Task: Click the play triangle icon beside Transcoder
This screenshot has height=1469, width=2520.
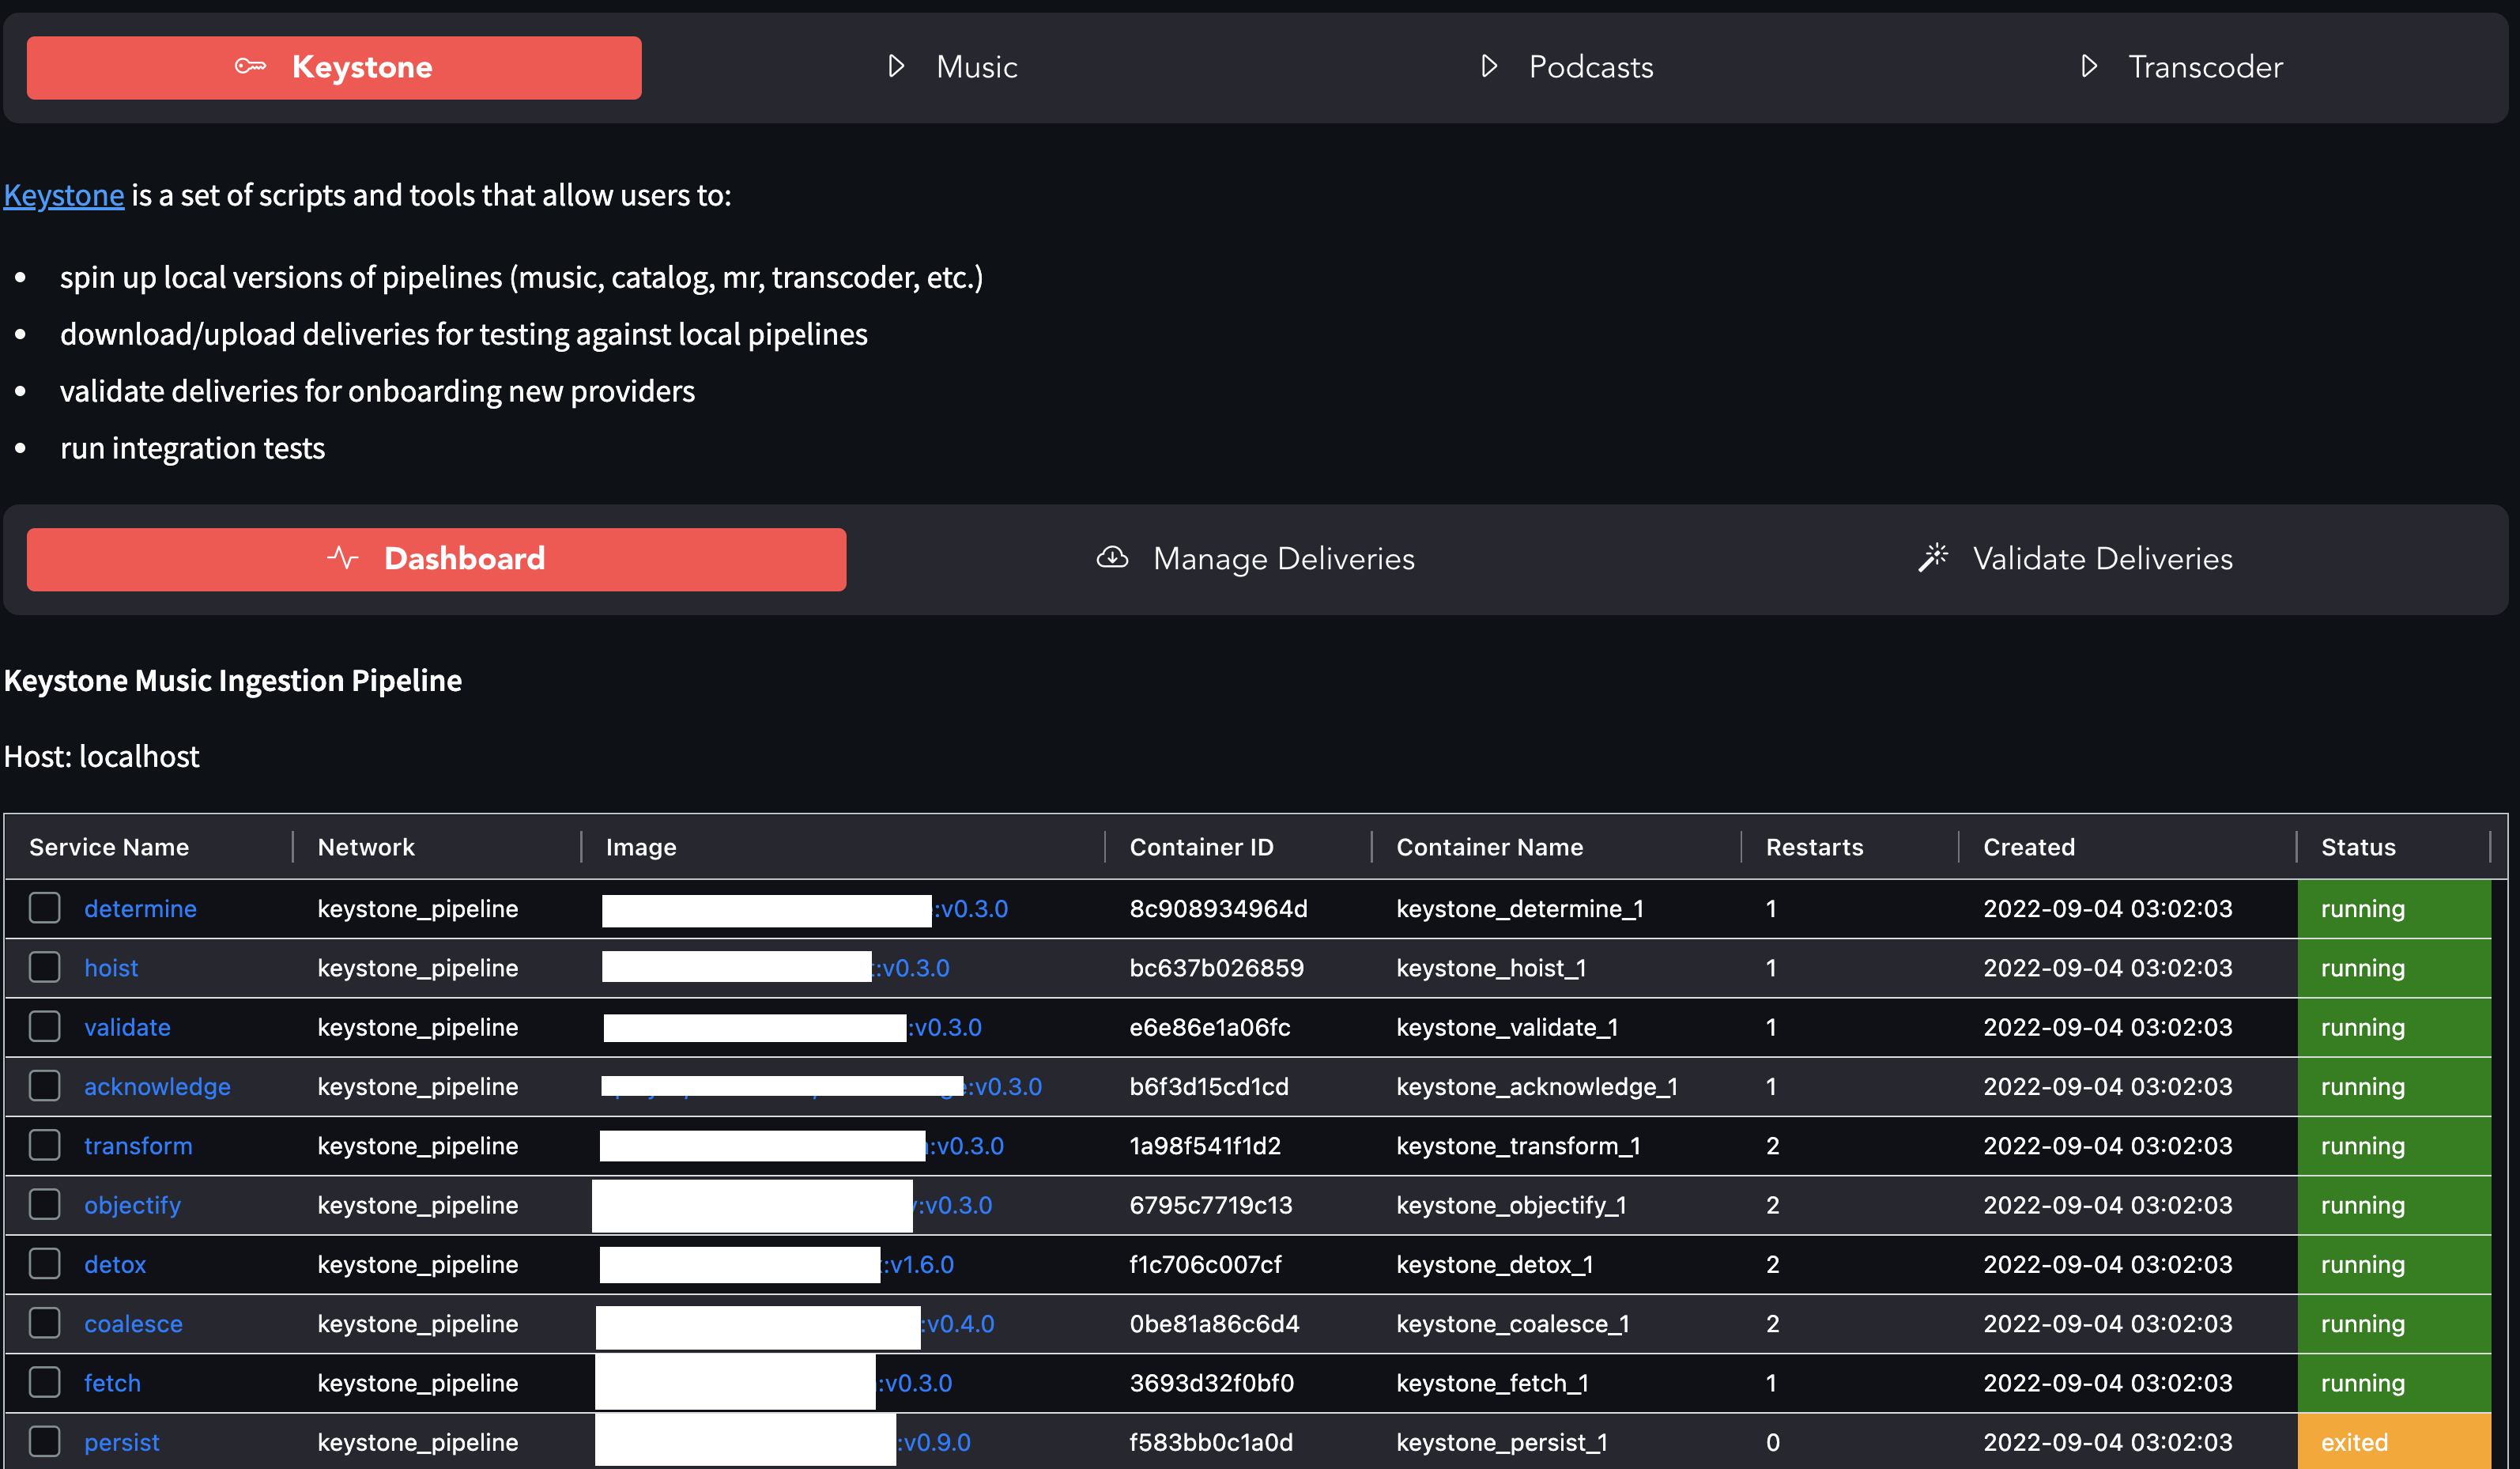Action: [2089, 66]
